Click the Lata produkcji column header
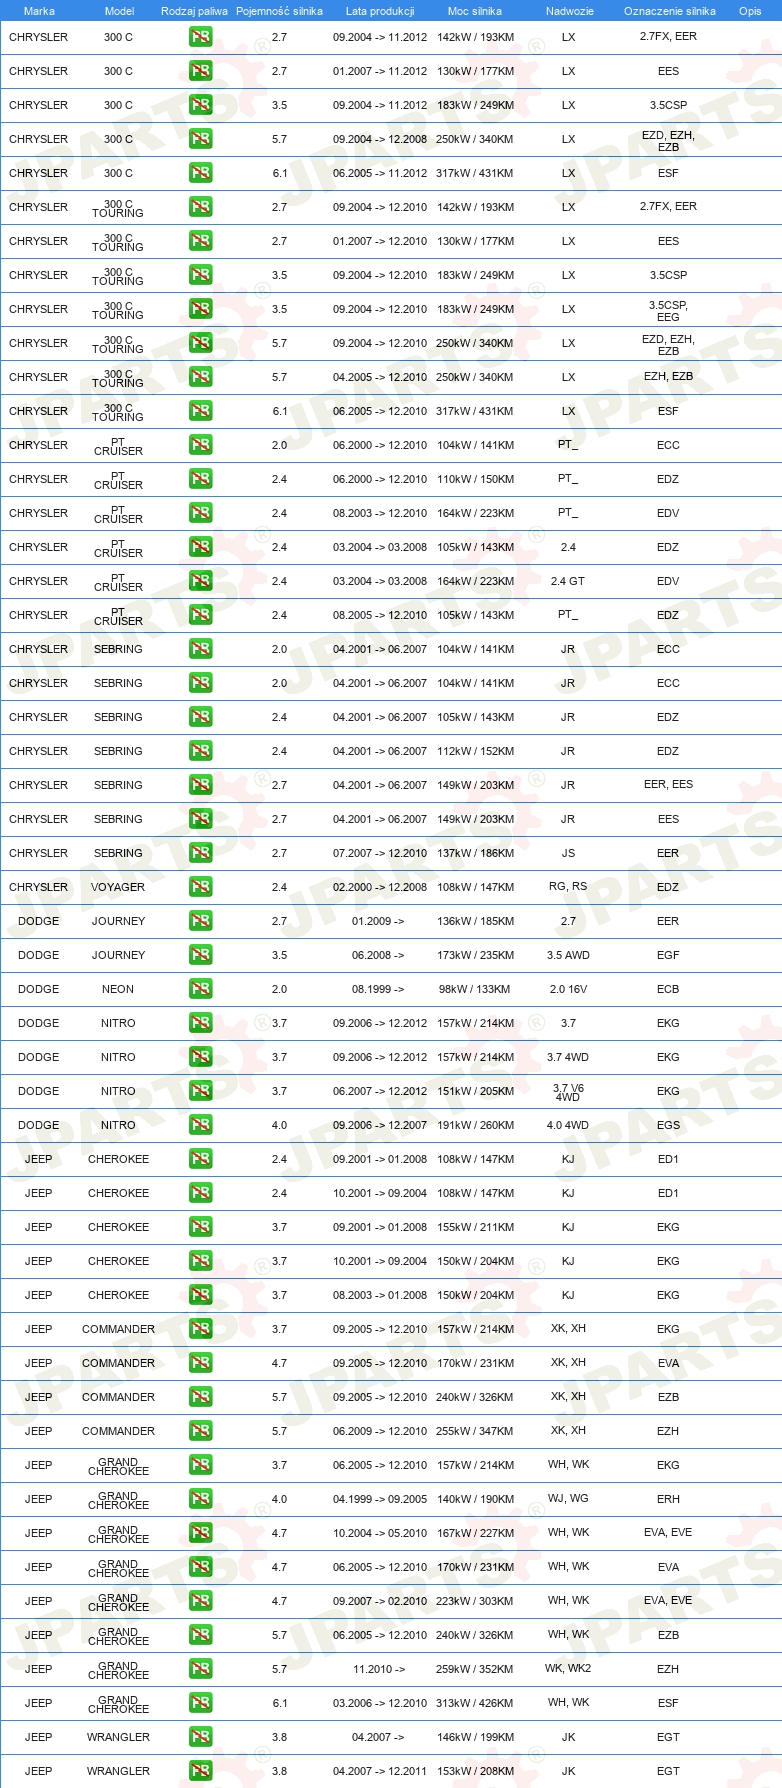The image size is (782, 1788). (x=380, y=11)
